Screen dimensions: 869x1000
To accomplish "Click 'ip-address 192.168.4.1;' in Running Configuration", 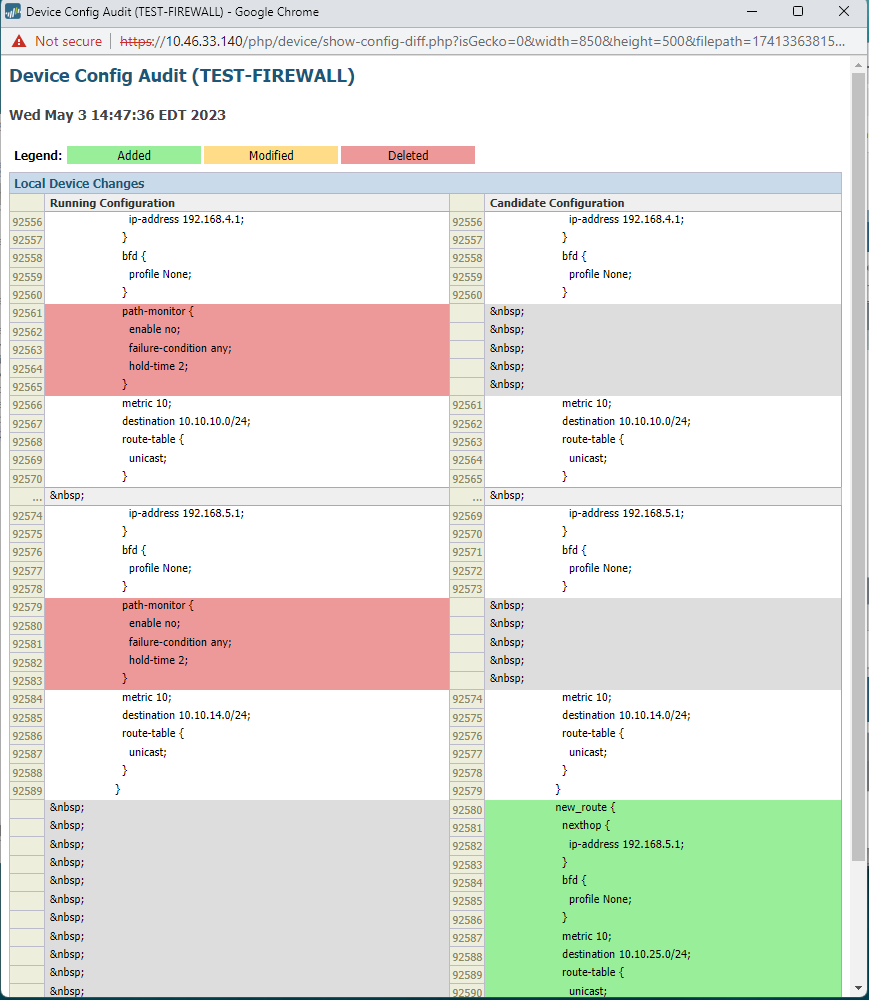I will tap(186, 219).
